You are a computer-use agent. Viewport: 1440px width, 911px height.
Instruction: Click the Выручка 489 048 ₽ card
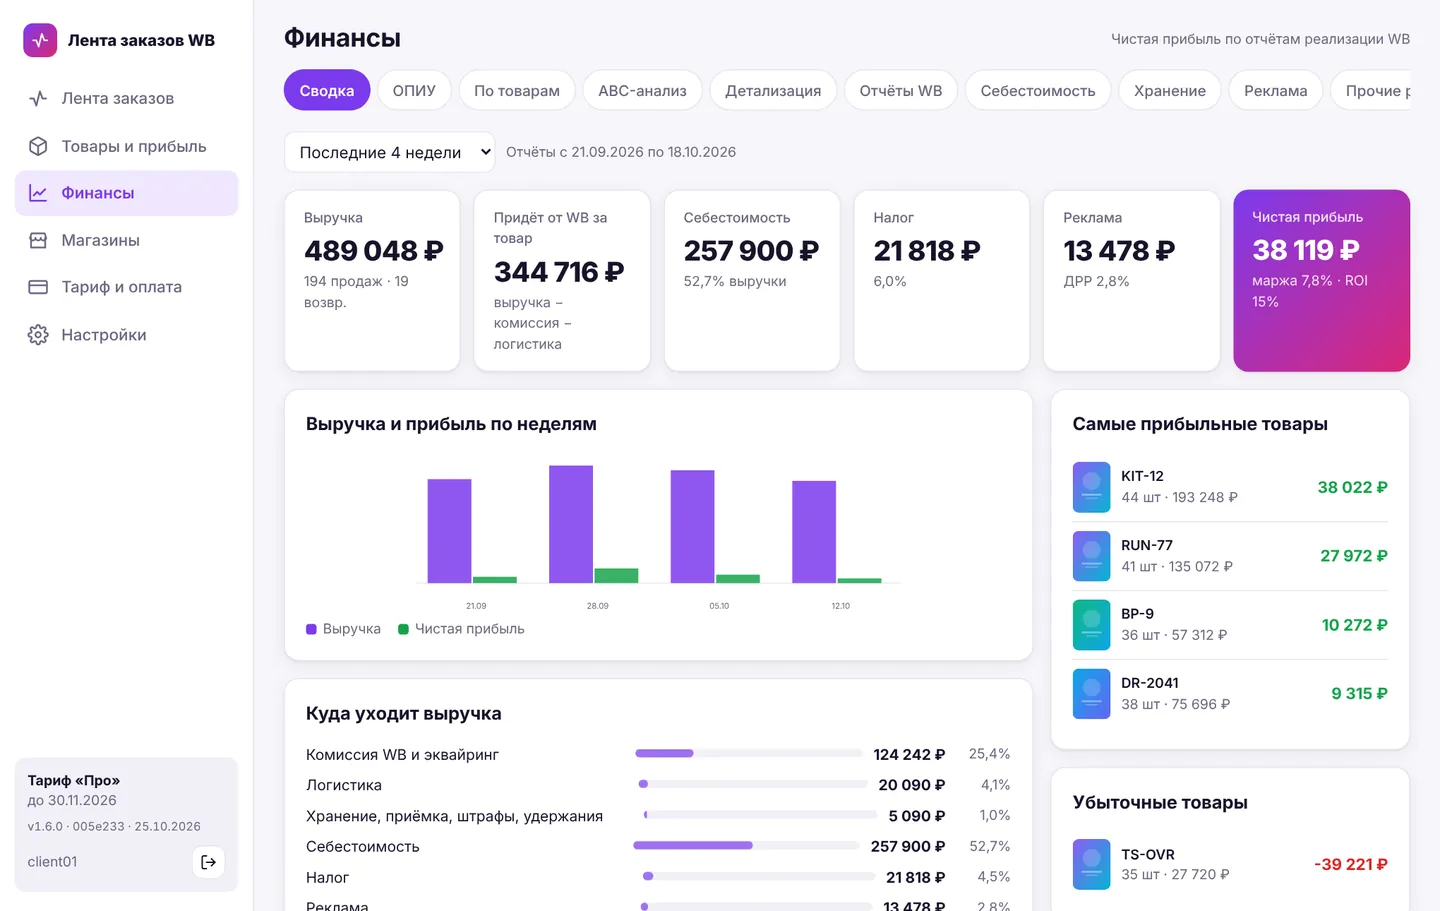pyautogui.click(x=372, y=281)
